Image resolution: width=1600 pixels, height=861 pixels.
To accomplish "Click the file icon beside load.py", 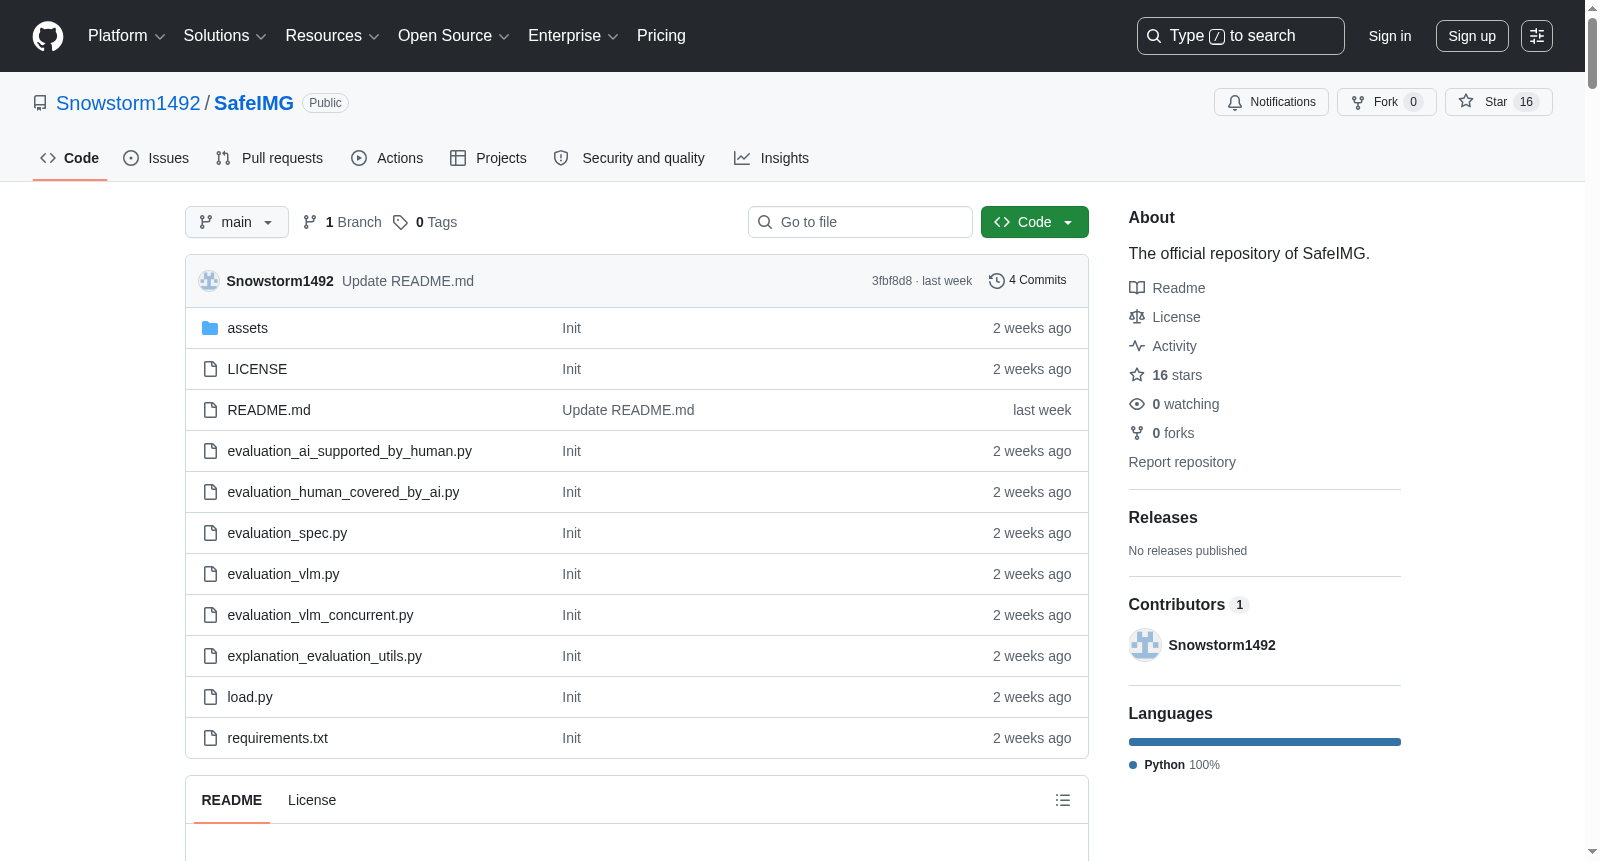I will [x=210, y=697].
